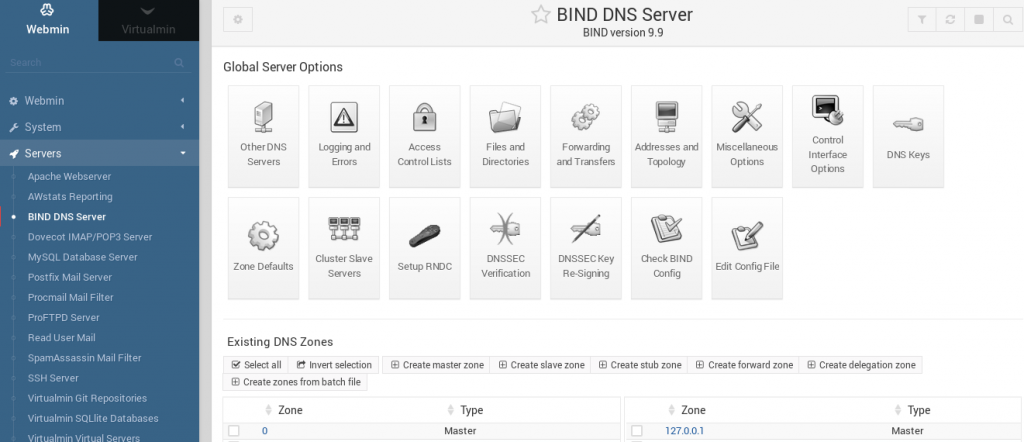Open Read User Mail

61,338
